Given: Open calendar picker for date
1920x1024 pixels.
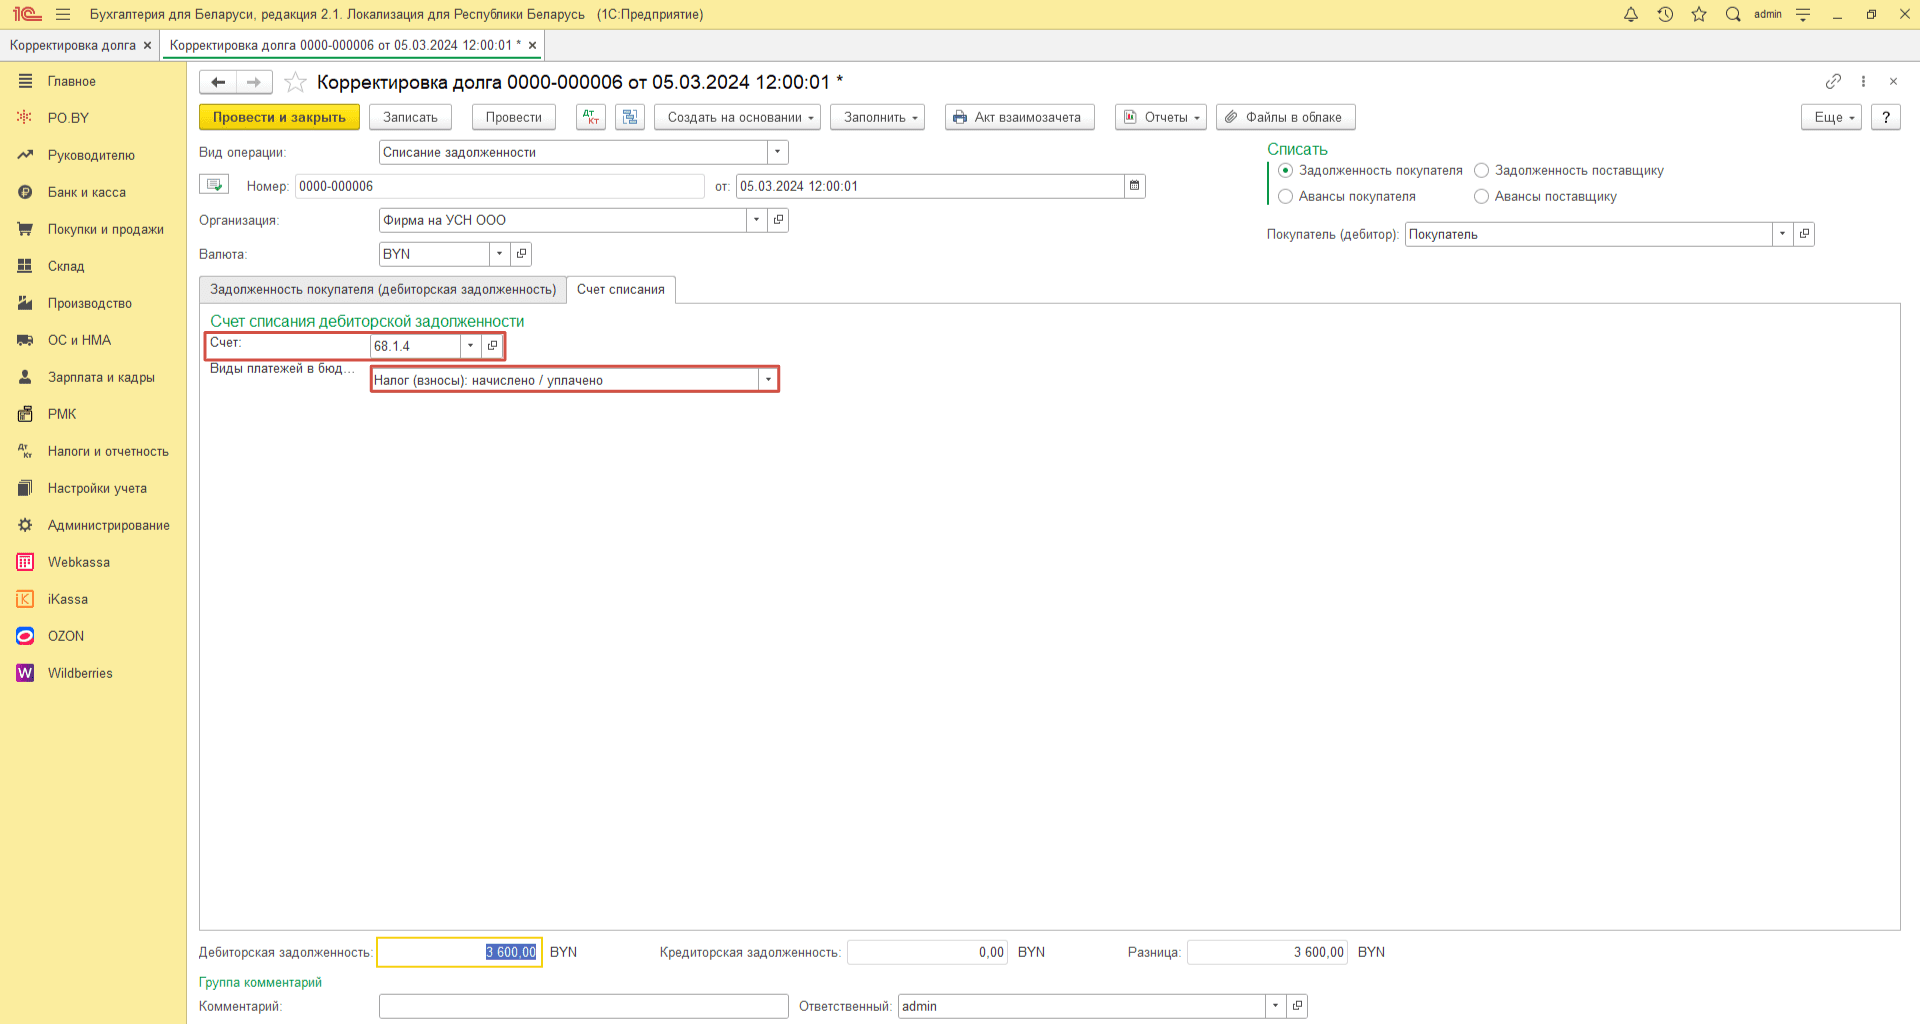Looking at the screenshot, I should tap(1135, 186).
